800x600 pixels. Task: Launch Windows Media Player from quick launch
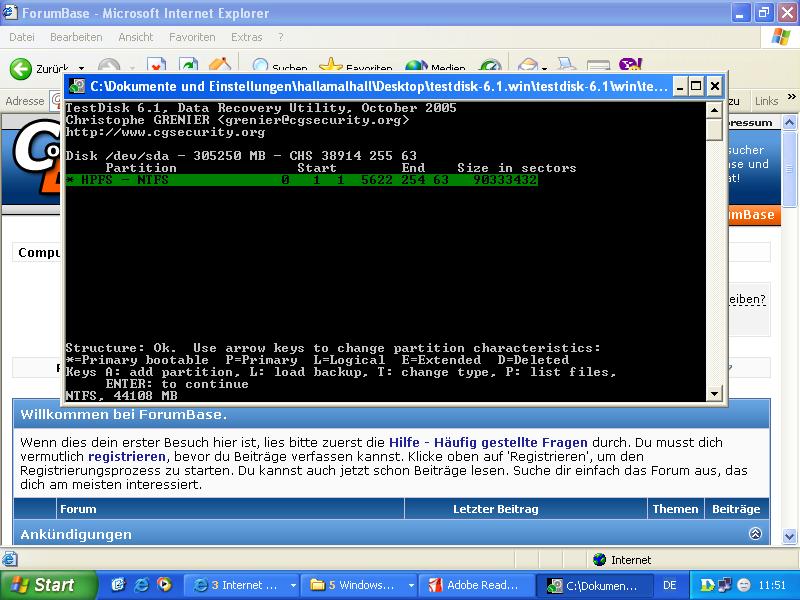(x=164, y=584)
